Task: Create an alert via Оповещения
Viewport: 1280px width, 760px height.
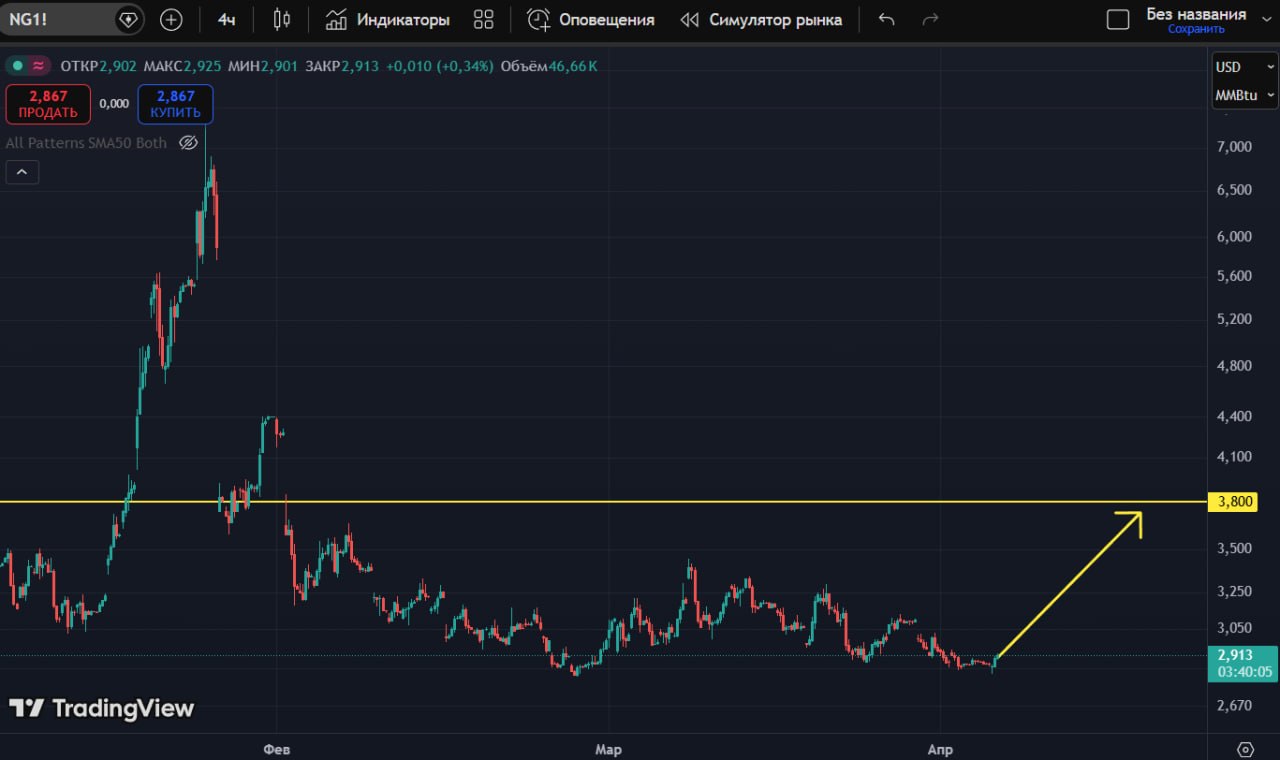Action: click(591, 19)
